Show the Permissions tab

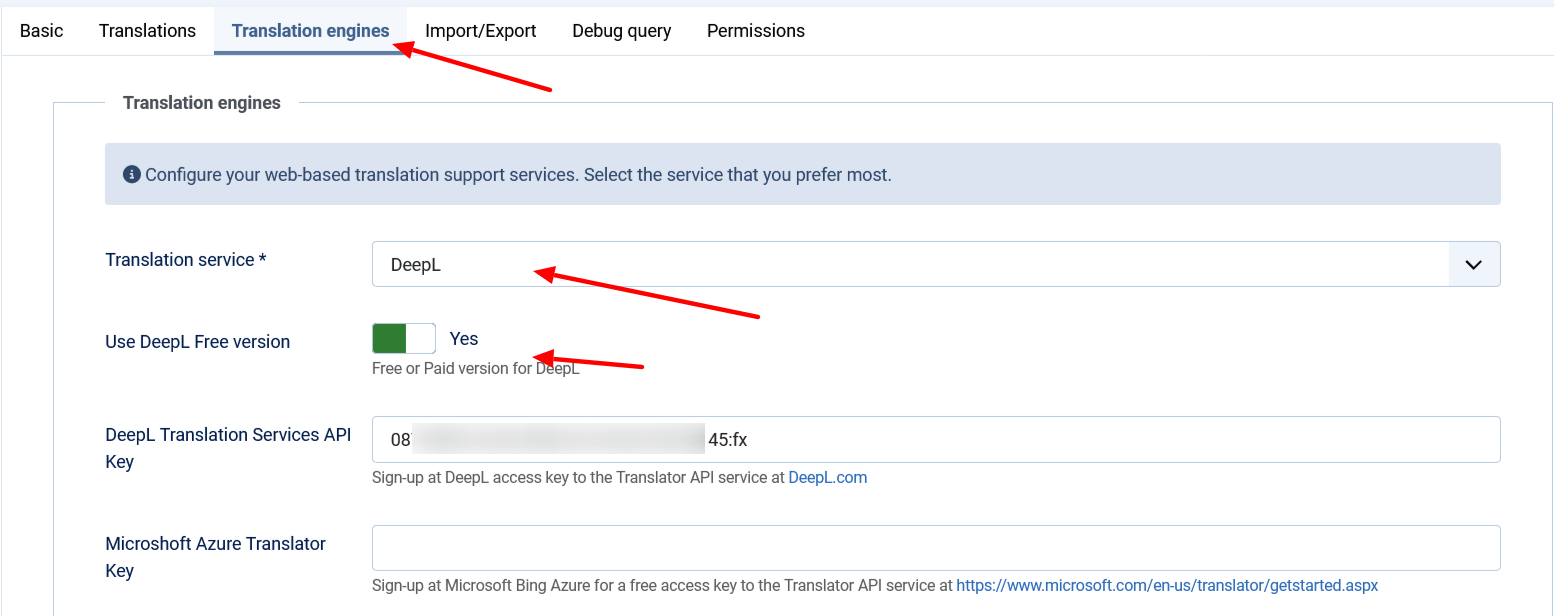pyautogui.click(x=756, y=31)
